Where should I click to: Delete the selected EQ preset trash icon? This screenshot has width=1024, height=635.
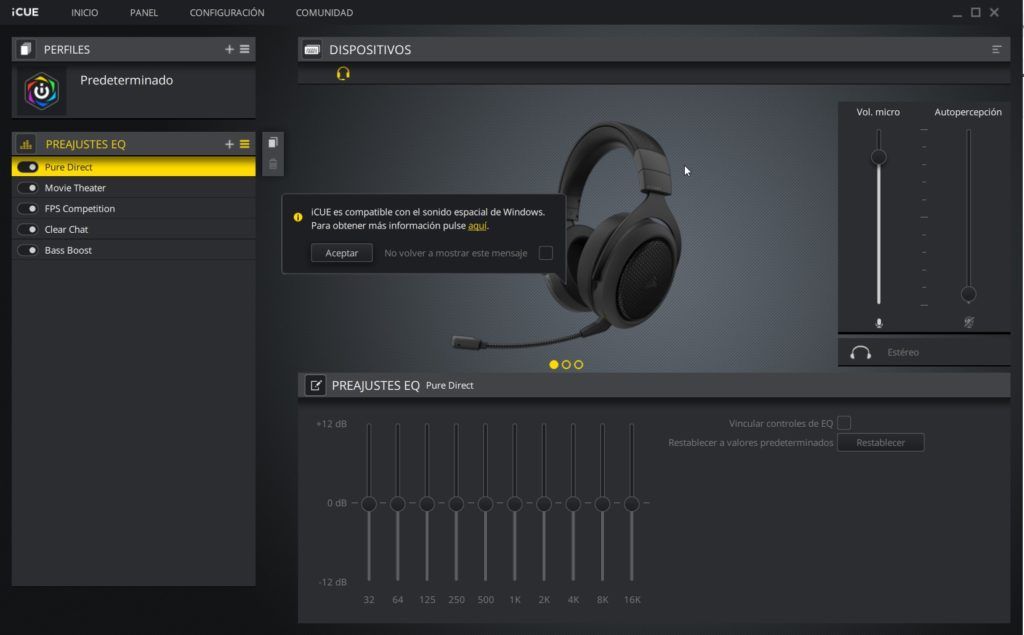tap(273, 164)
